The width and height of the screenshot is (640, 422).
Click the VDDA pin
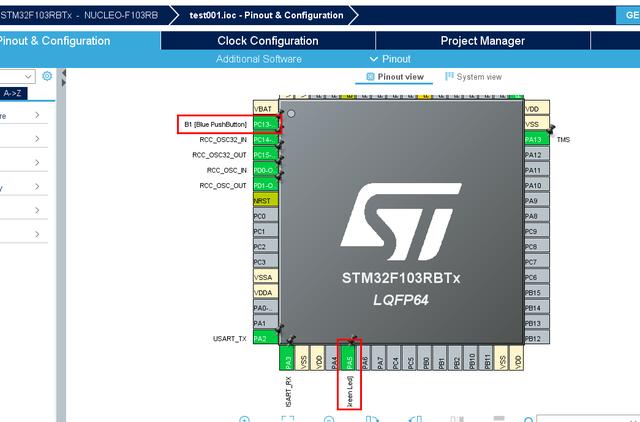tap(265, 293)
